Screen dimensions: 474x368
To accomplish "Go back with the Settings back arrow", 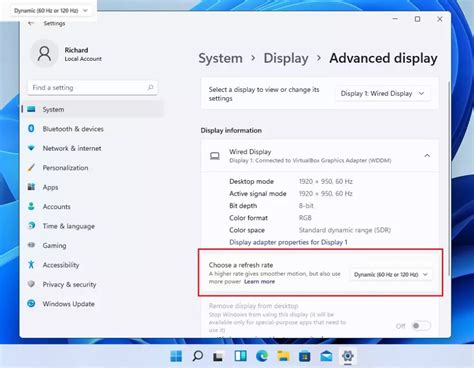I will pos(31,23).
